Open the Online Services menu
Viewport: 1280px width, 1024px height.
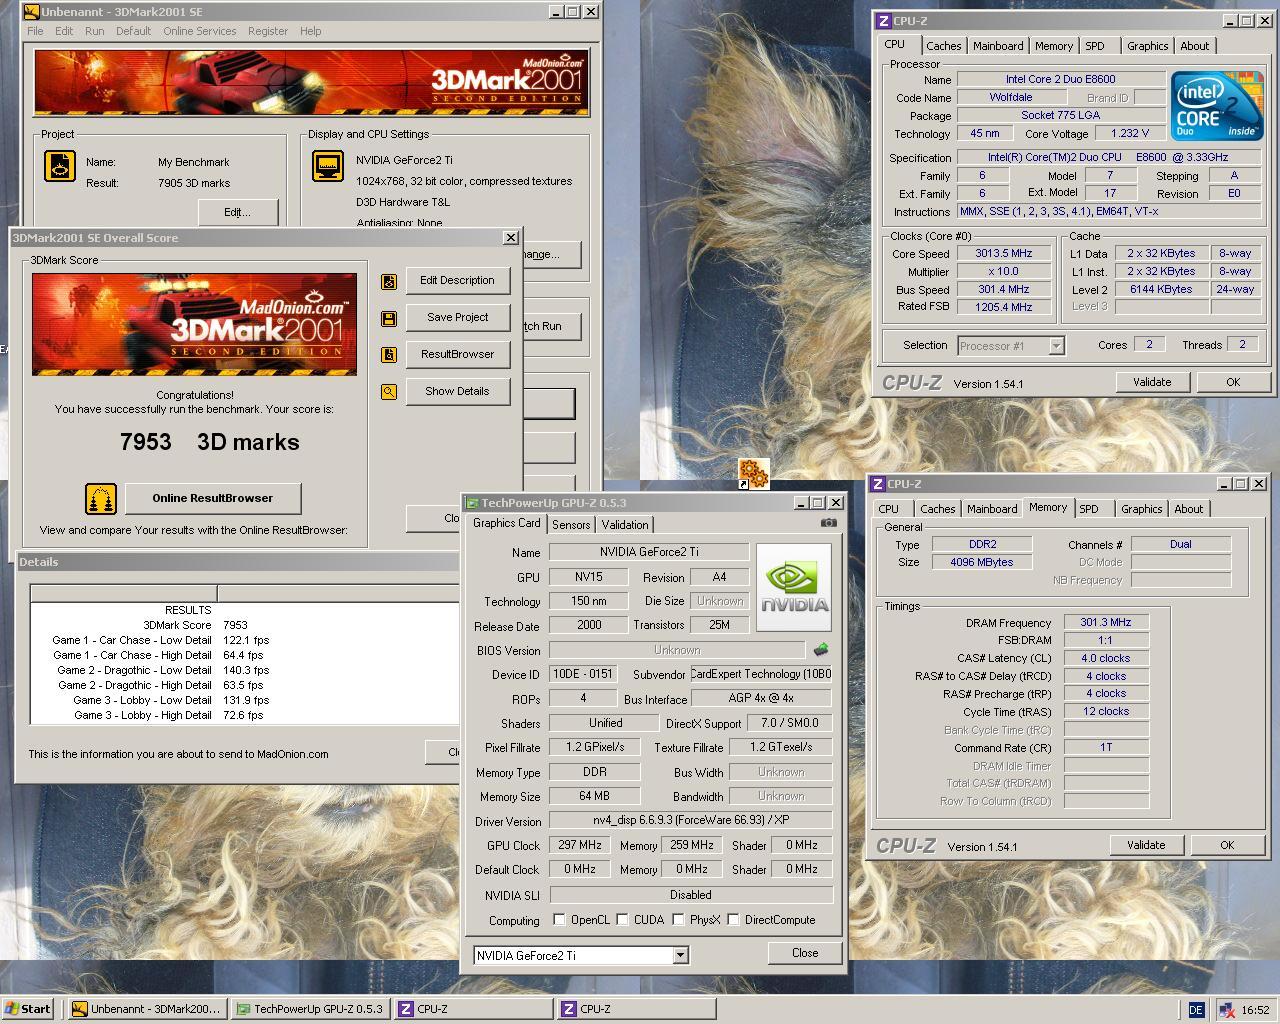click(x=200, y=31)
